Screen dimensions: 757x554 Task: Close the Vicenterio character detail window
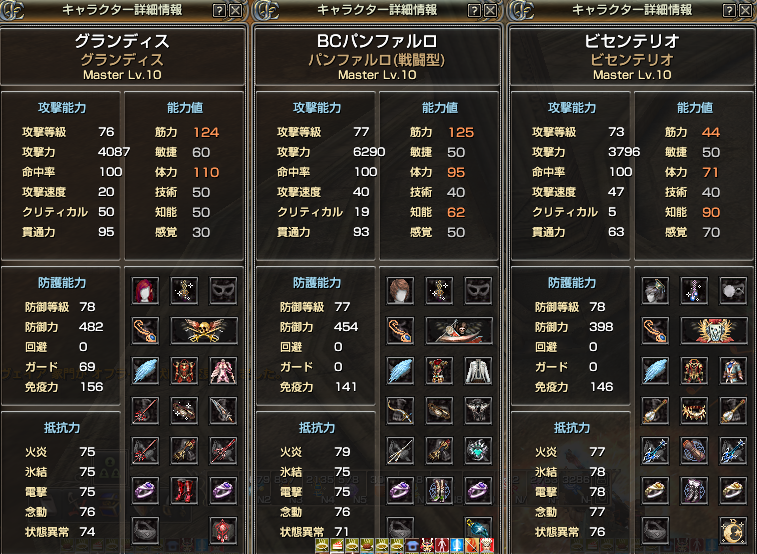pos(745,10)
